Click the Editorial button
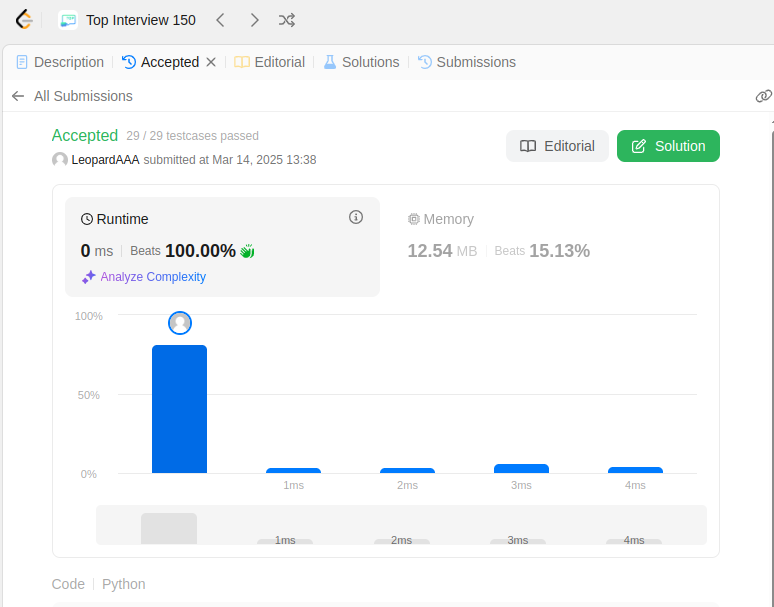 (x=557, y=146)
